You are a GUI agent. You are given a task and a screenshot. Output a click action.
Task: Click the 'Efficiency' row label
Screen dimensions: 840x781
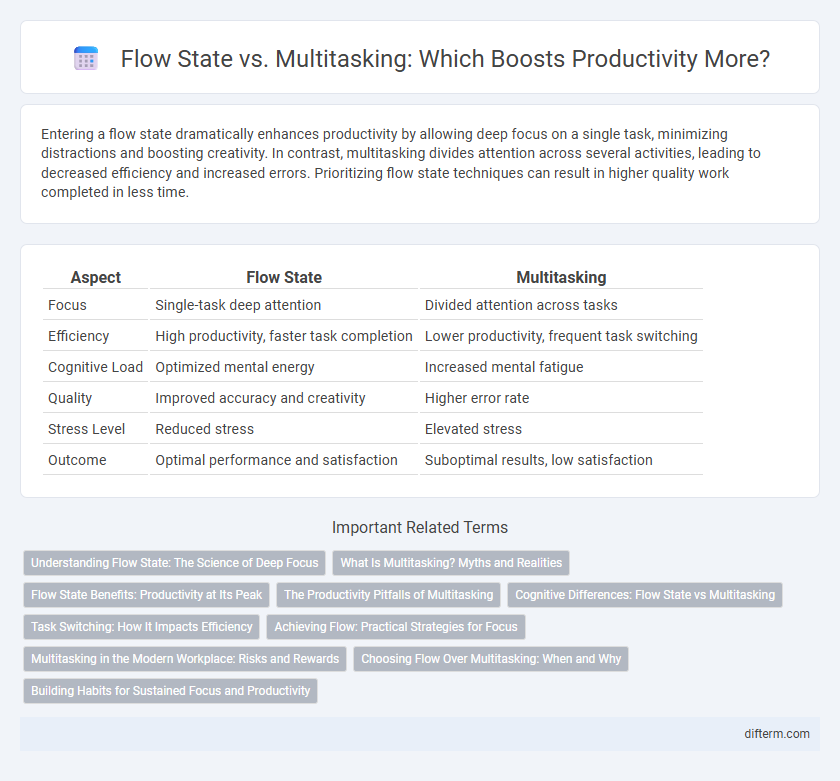tap(78, 336)
